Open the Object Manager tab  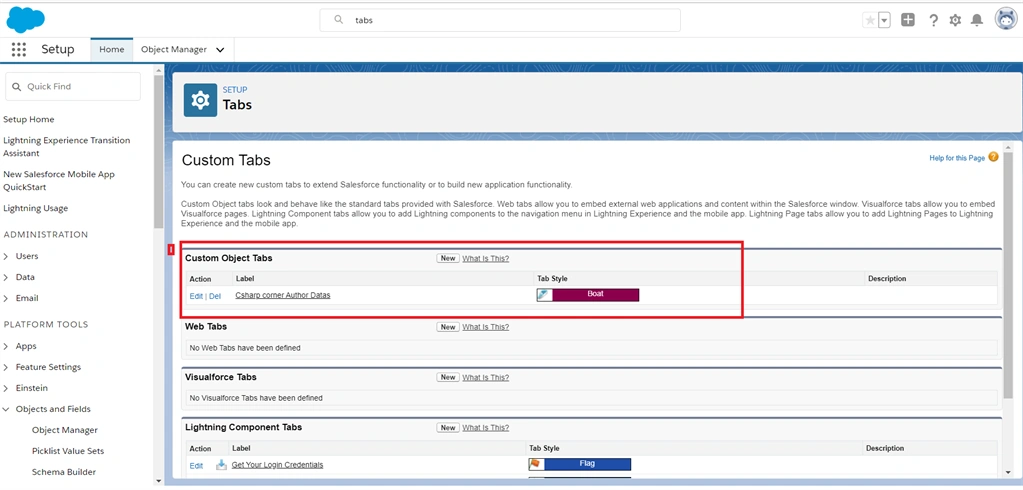(174, 50)
